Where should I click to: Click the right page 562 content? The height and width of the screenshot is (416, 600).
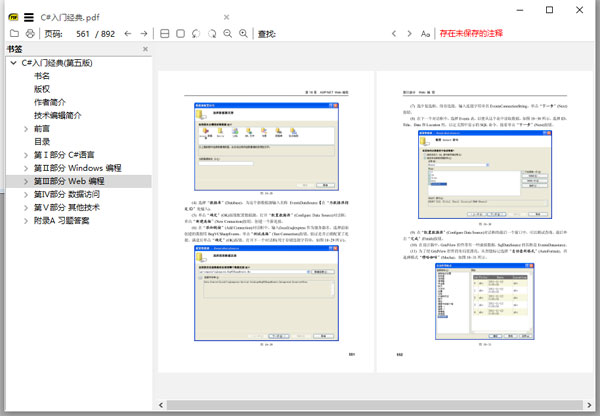(485, 222)
